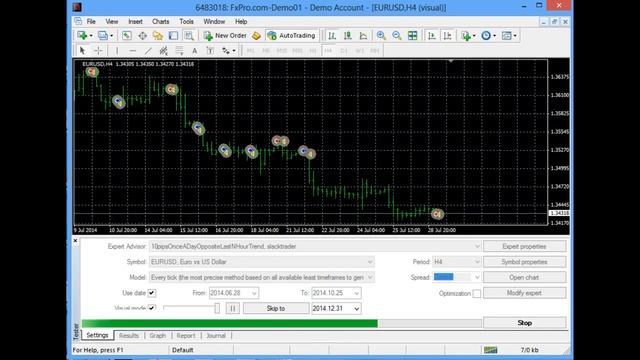Enable the Optimization checkbox
Screen dimensions: 640x360
[x=476, y=293]
